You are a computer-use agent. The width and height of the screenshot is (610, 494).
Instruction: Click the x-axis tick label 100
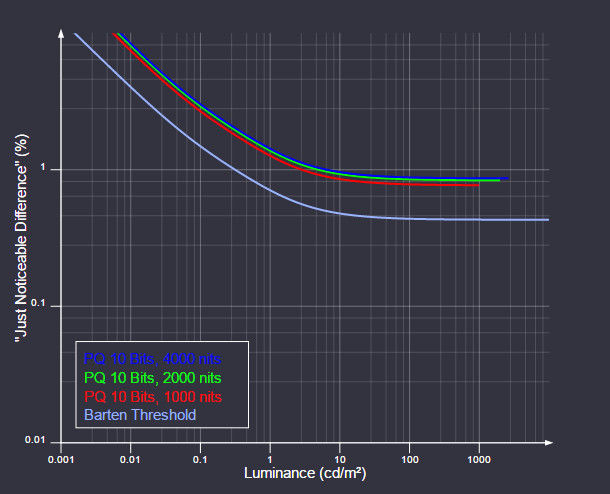(409, 460)
